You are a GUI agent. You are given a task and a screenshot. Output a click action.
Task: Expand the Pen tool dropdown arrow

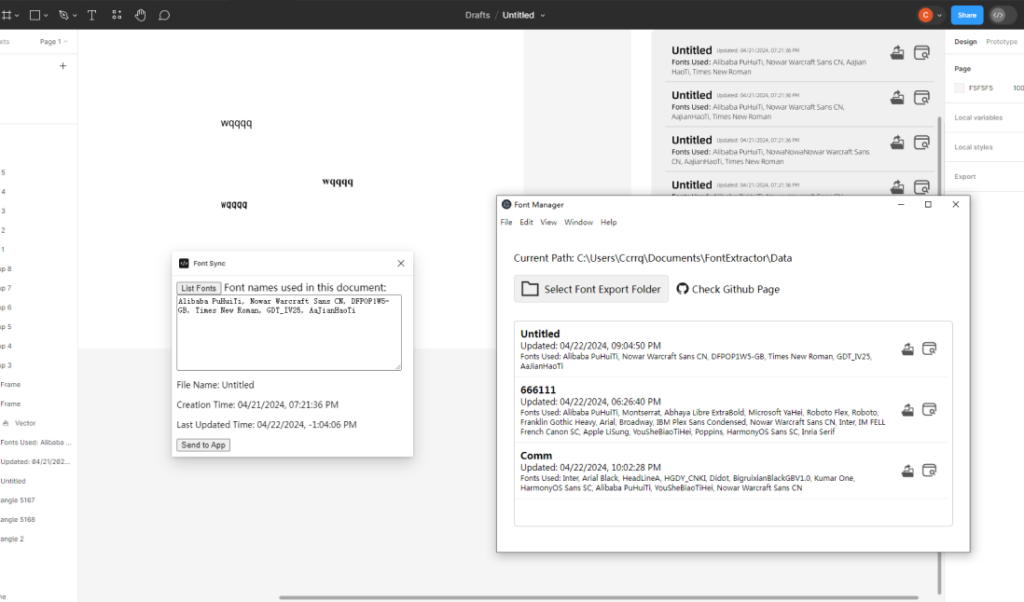[x=76, y=15]
